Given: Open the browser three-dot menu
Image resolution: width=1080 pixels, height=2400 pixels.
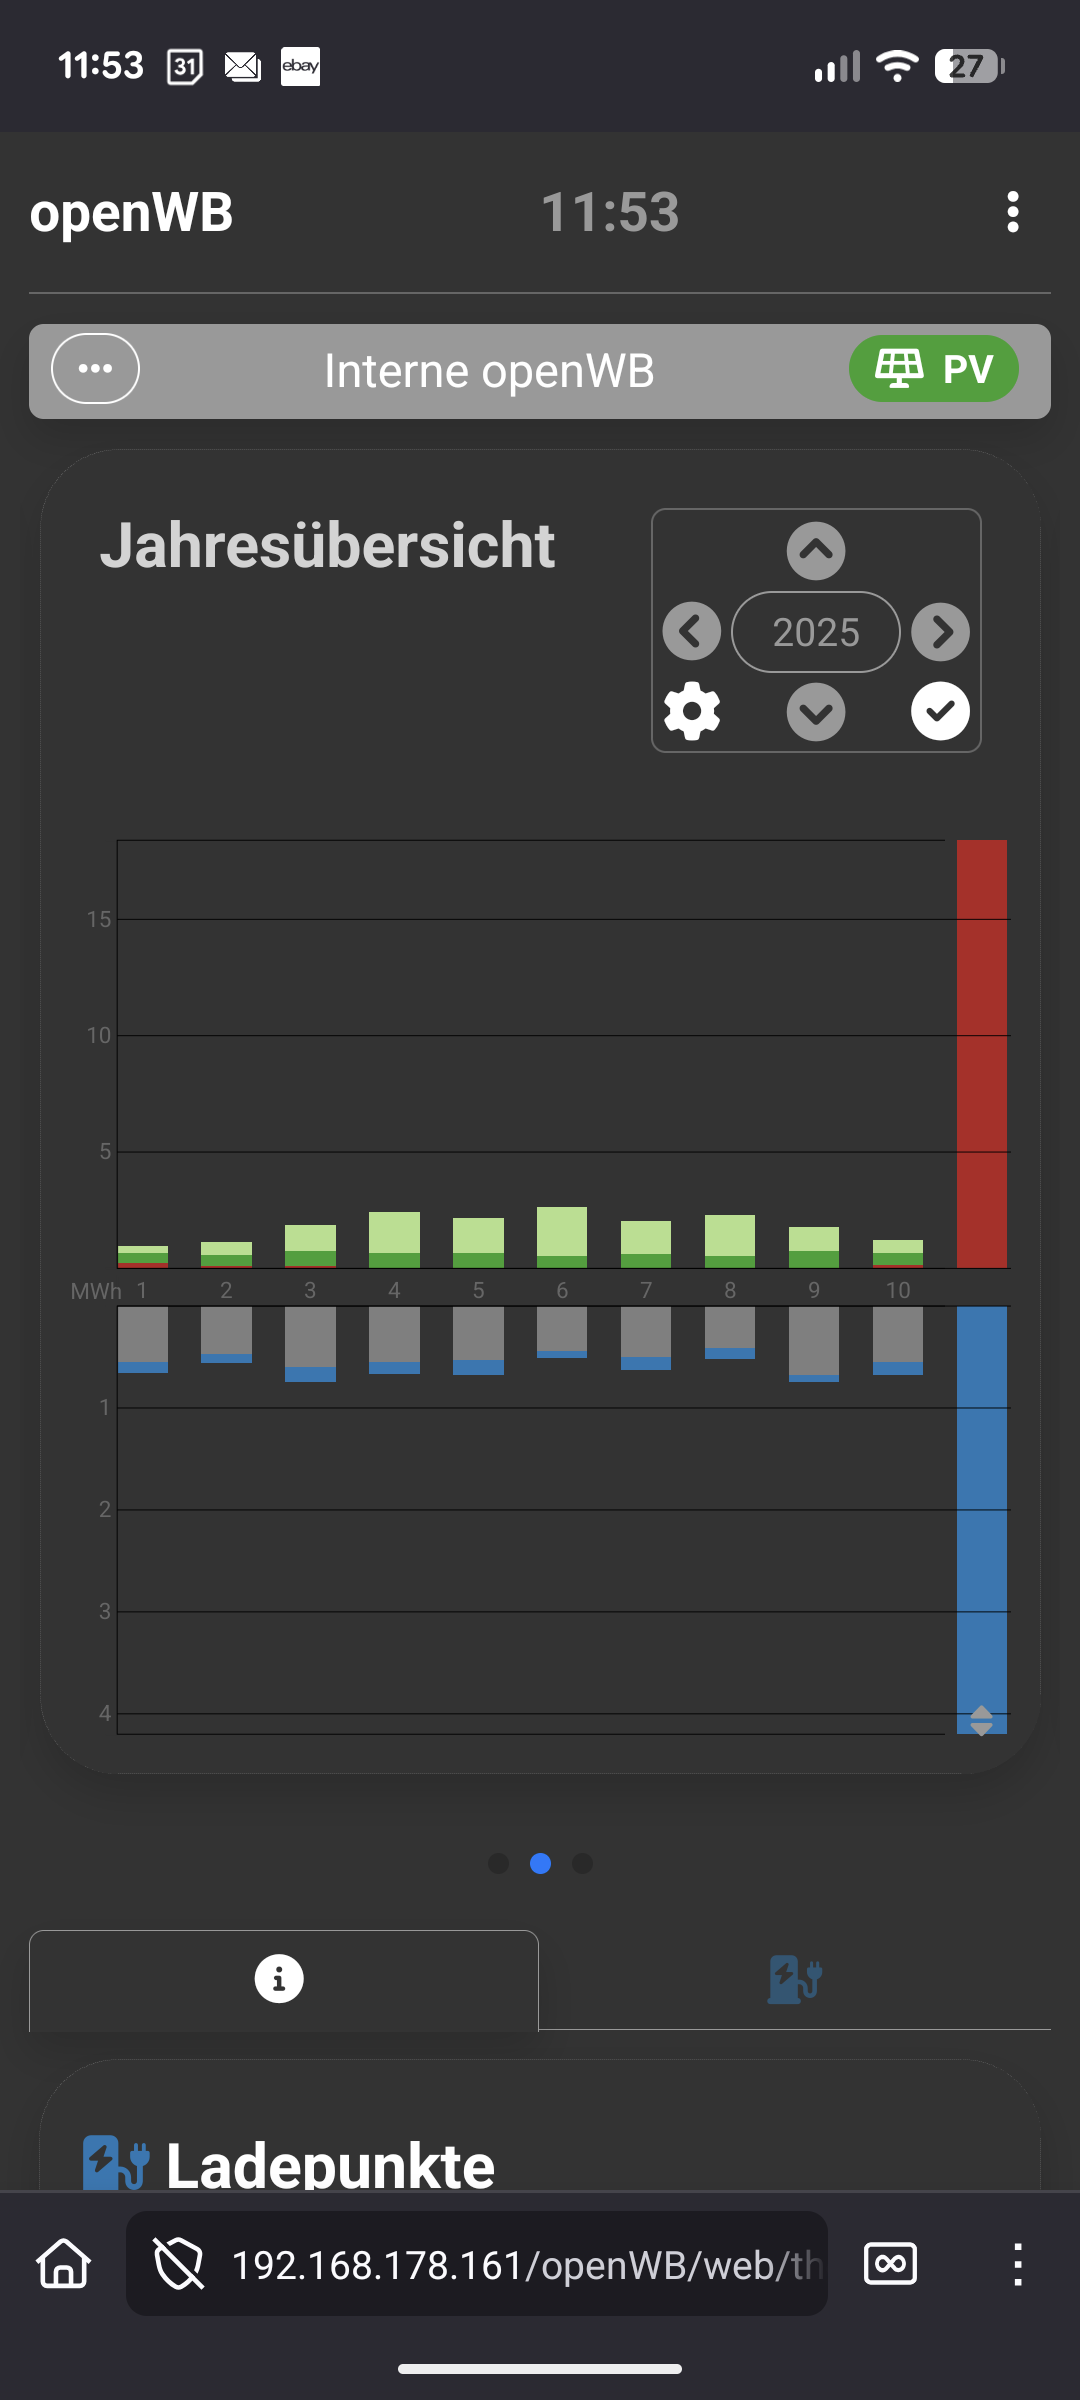Looking at the screenshot, I should pyautogui.click(x=1017, y=2264).
